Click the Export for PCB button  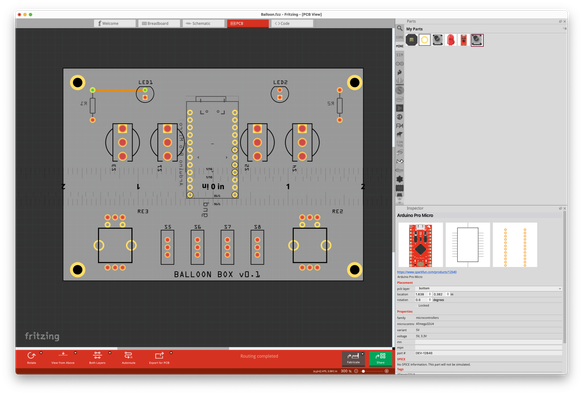pos(159,357)
